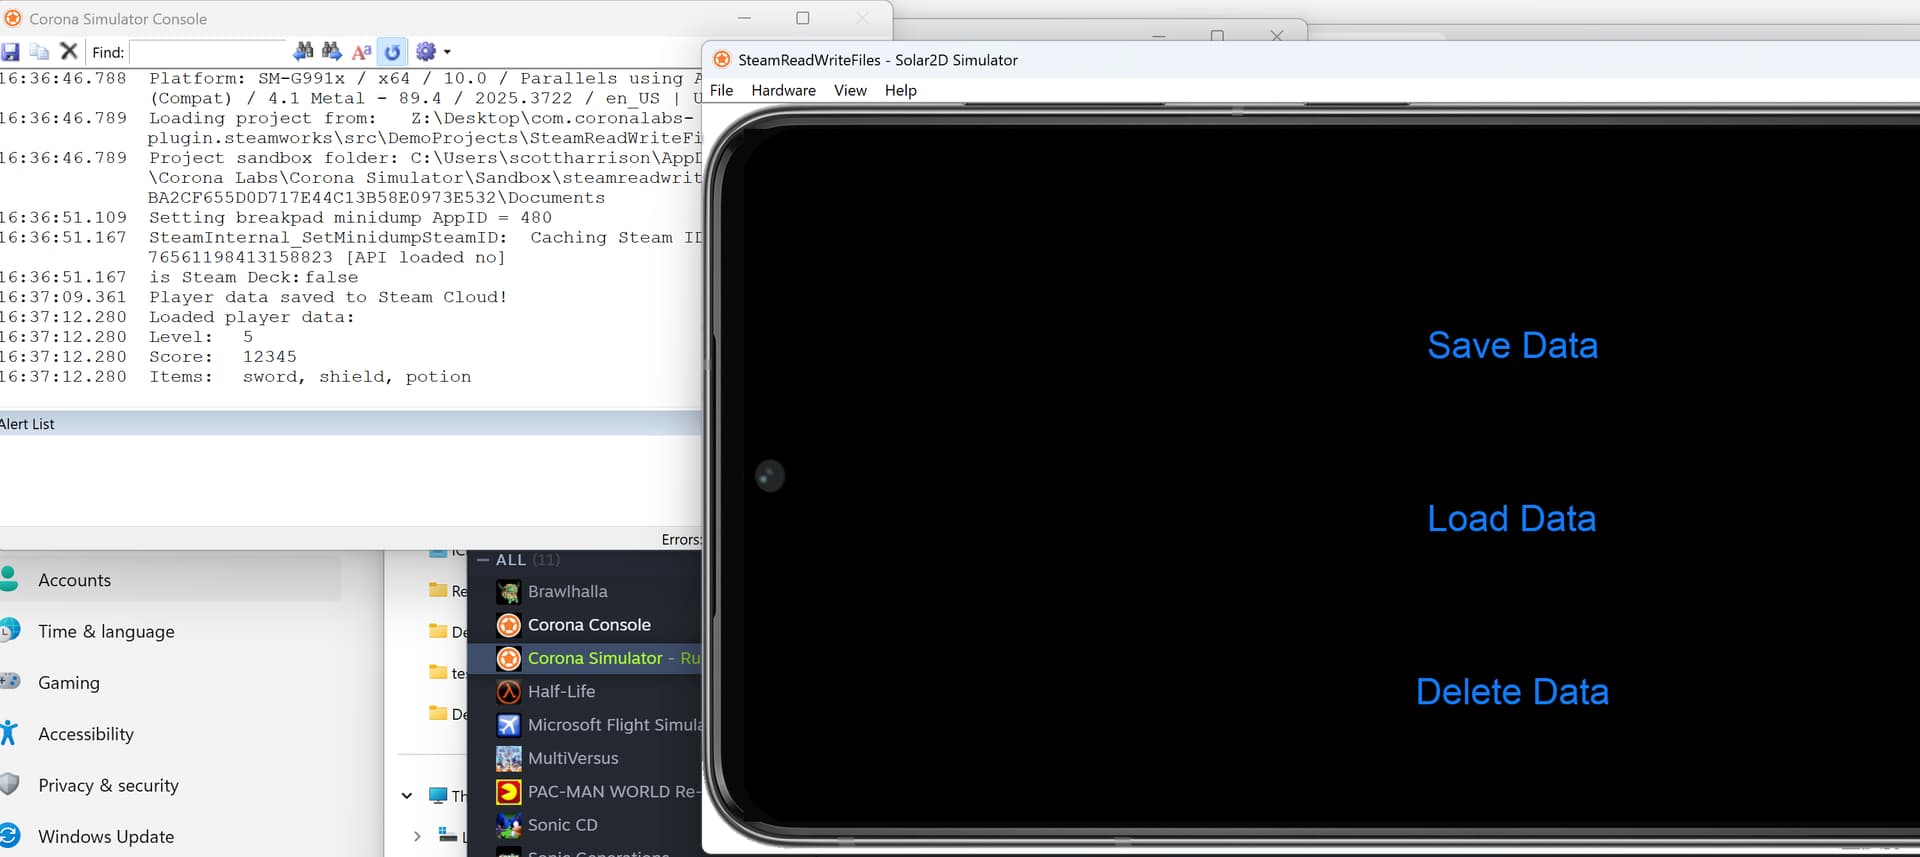This screenshot has width=1920, height=857.
Task: Open the Help menu in Solar2D Simulator
Action: point(900,90)
